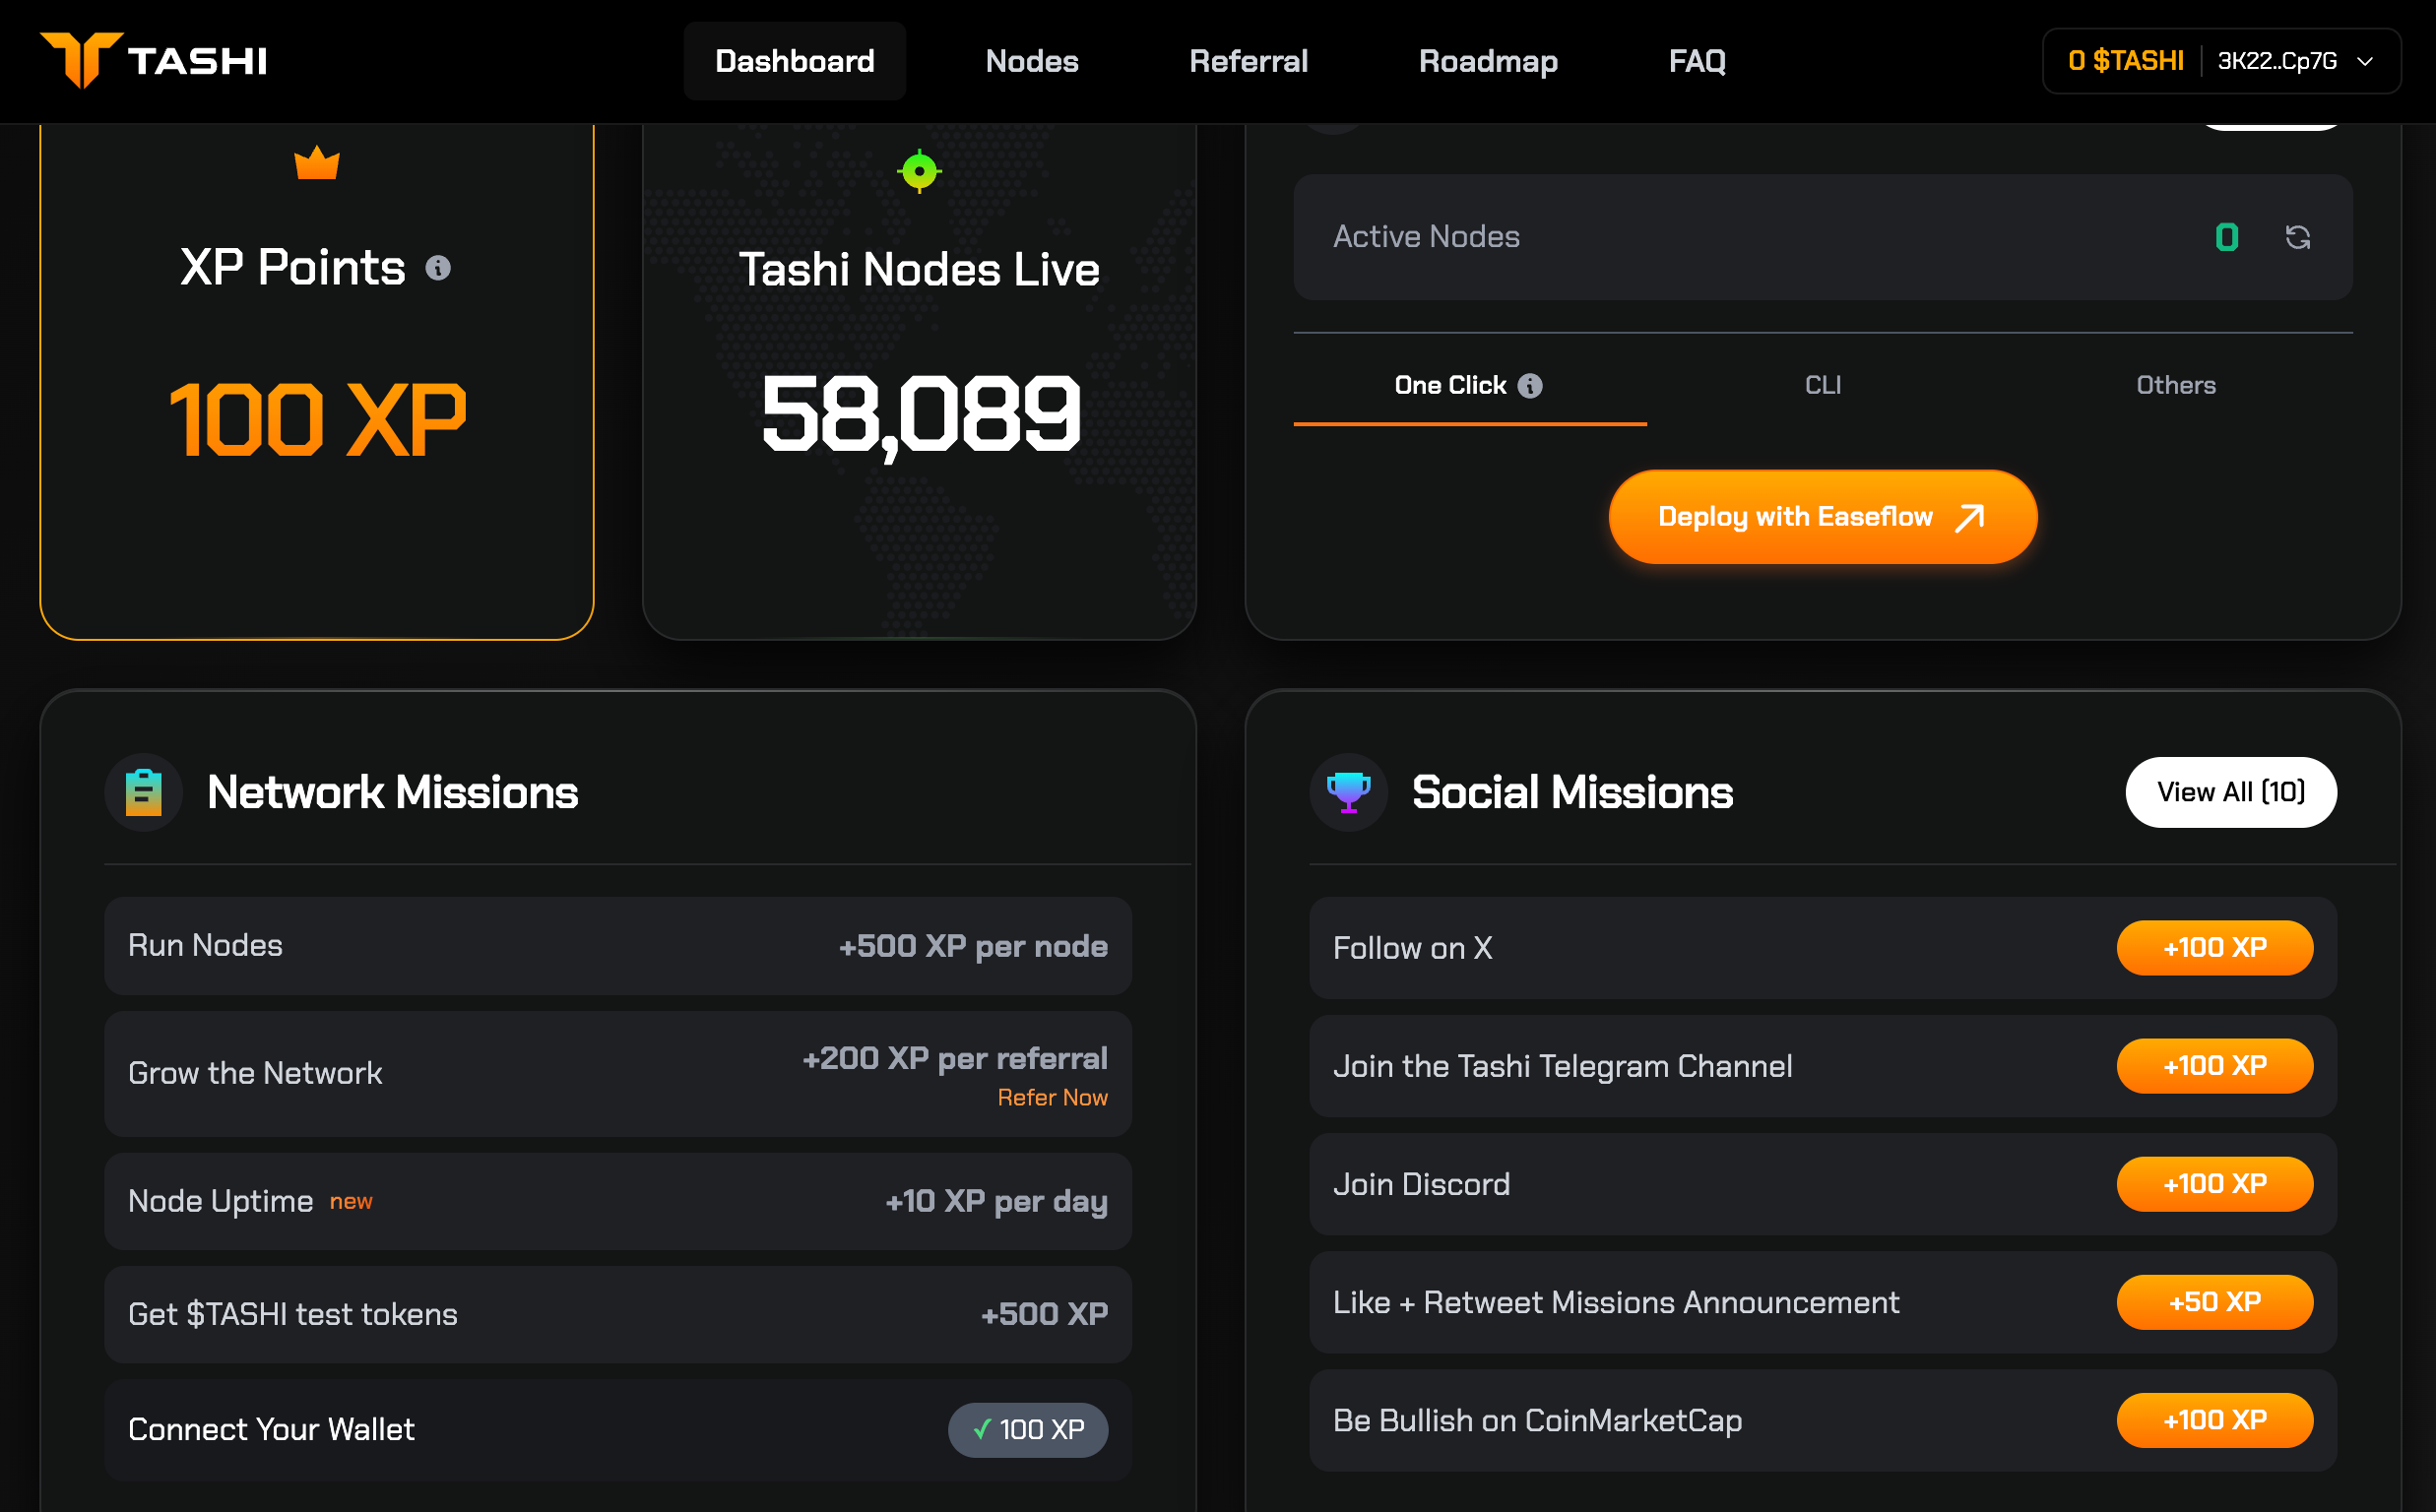
Task: Select the Others deployment tab
Action: [2175, 386]
